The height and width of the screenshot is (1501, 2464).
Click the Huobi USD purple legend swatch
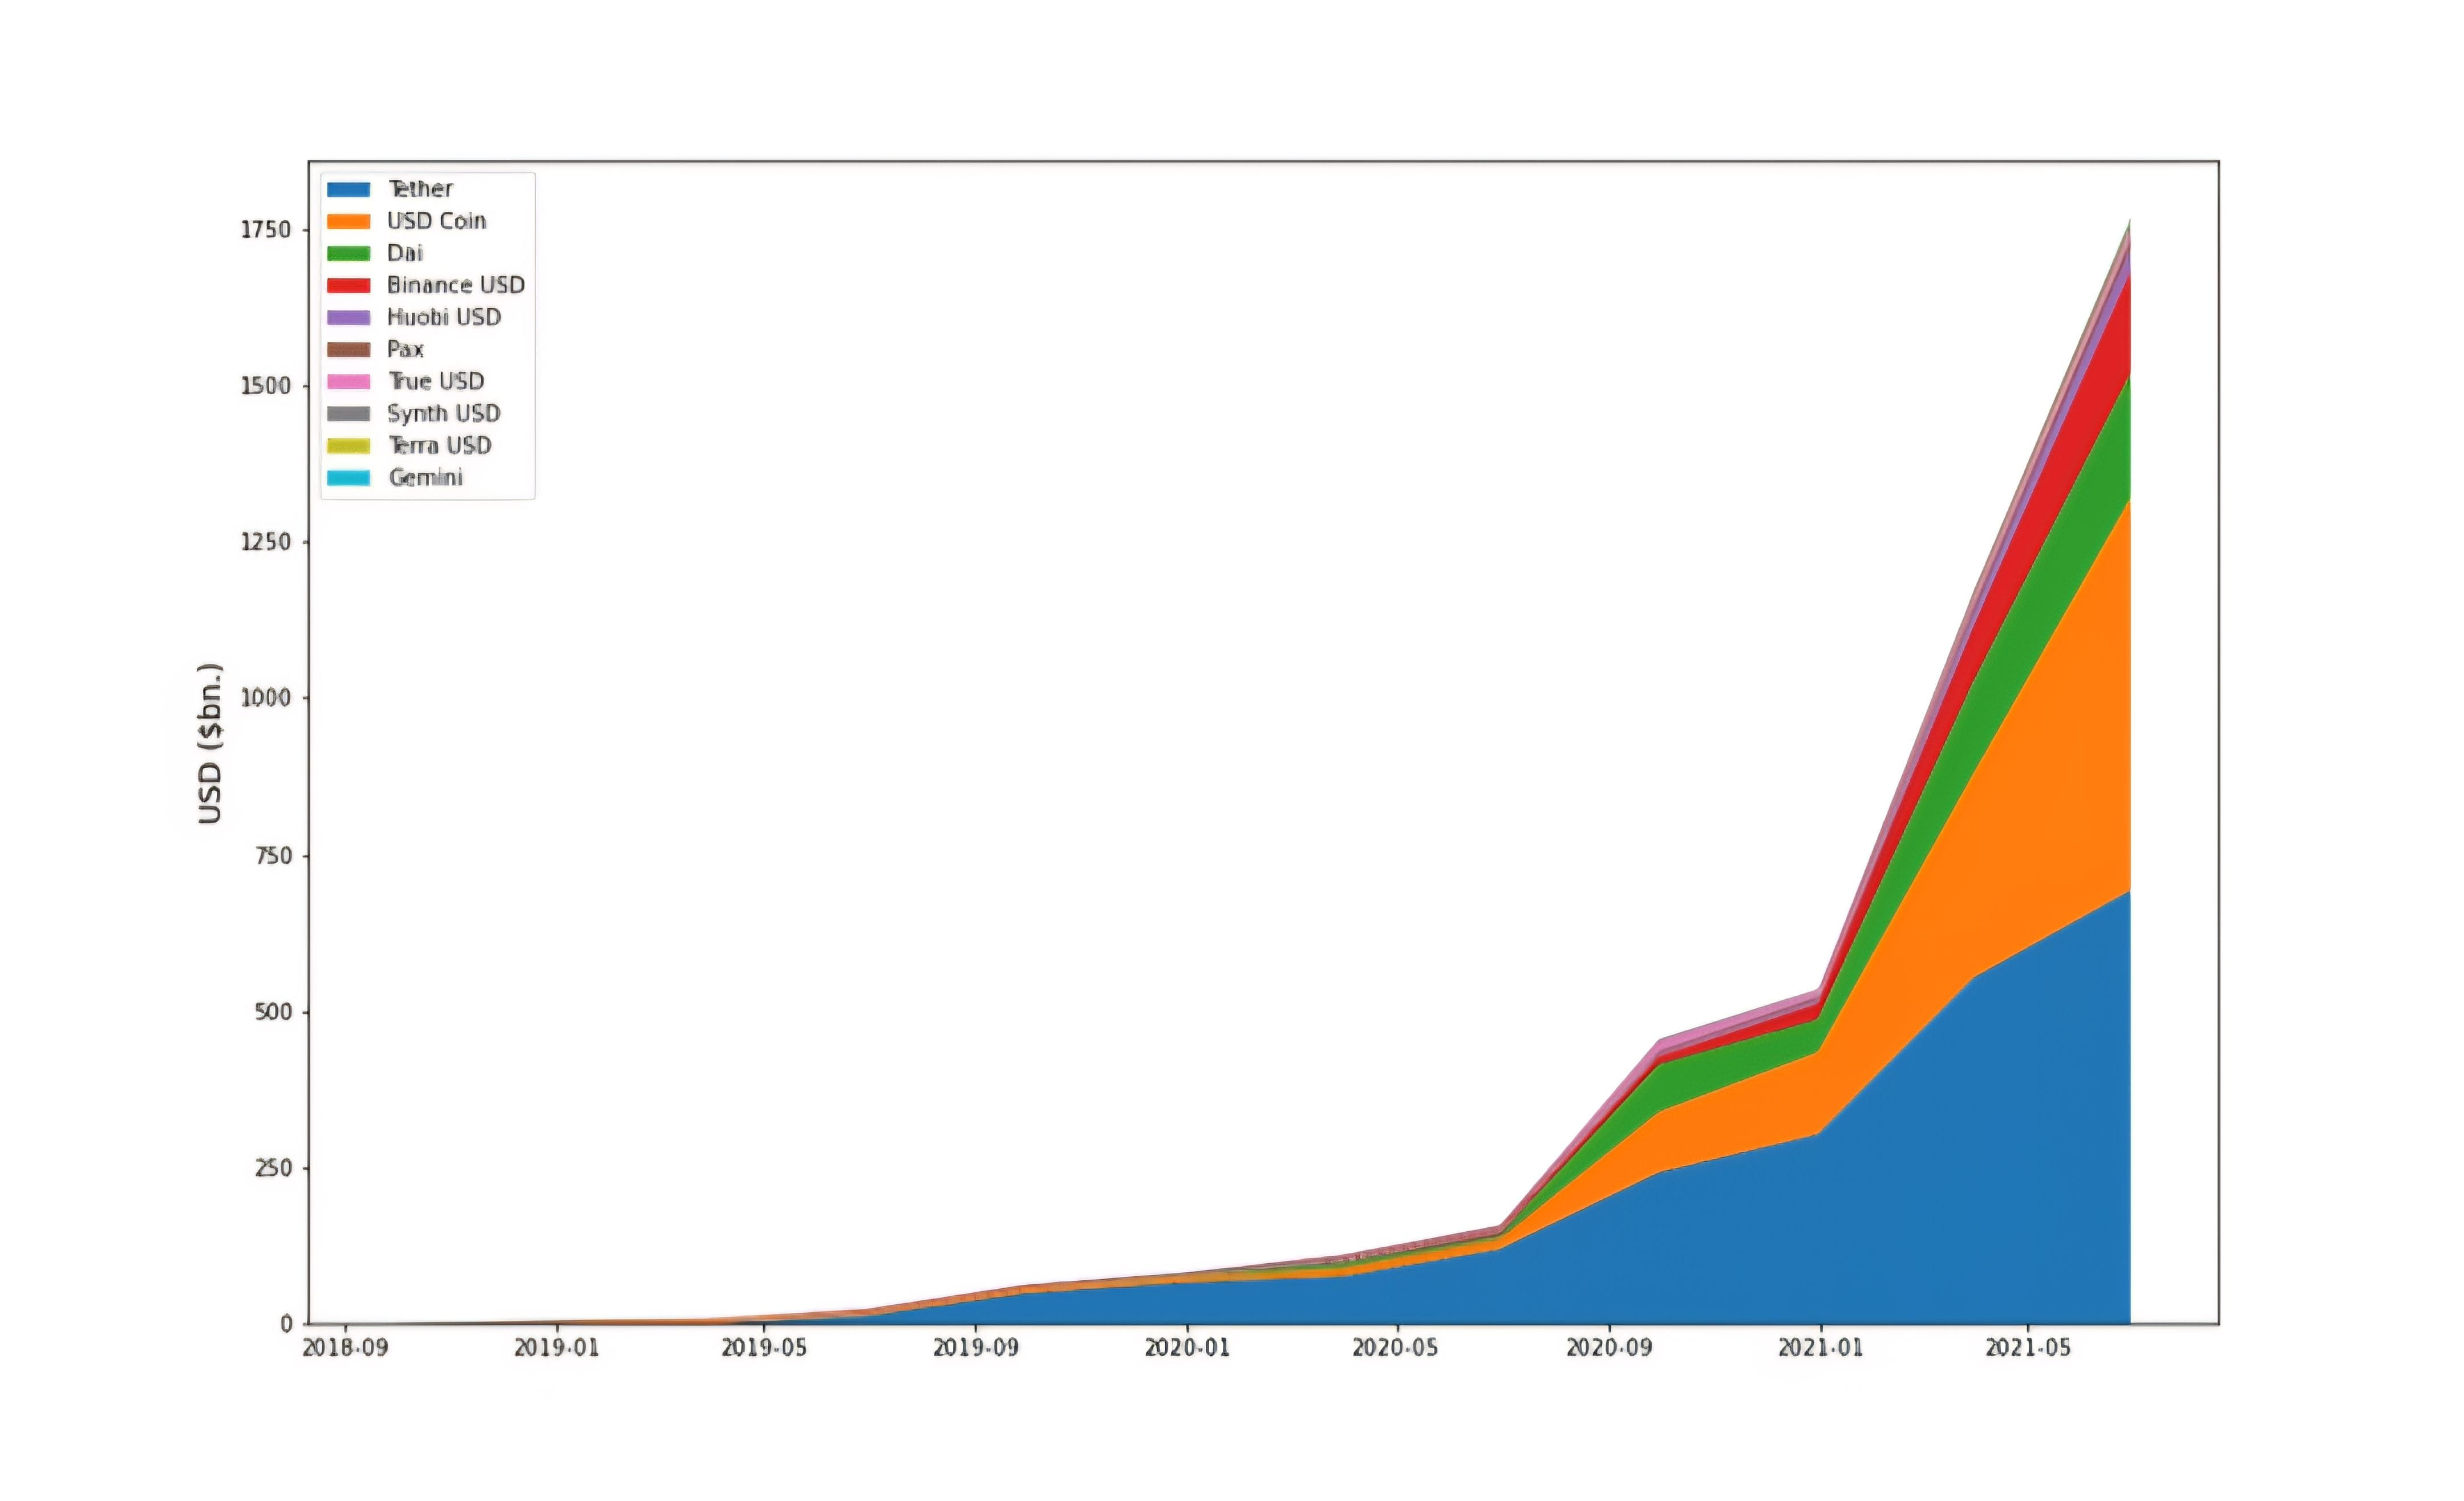[348, 317]
